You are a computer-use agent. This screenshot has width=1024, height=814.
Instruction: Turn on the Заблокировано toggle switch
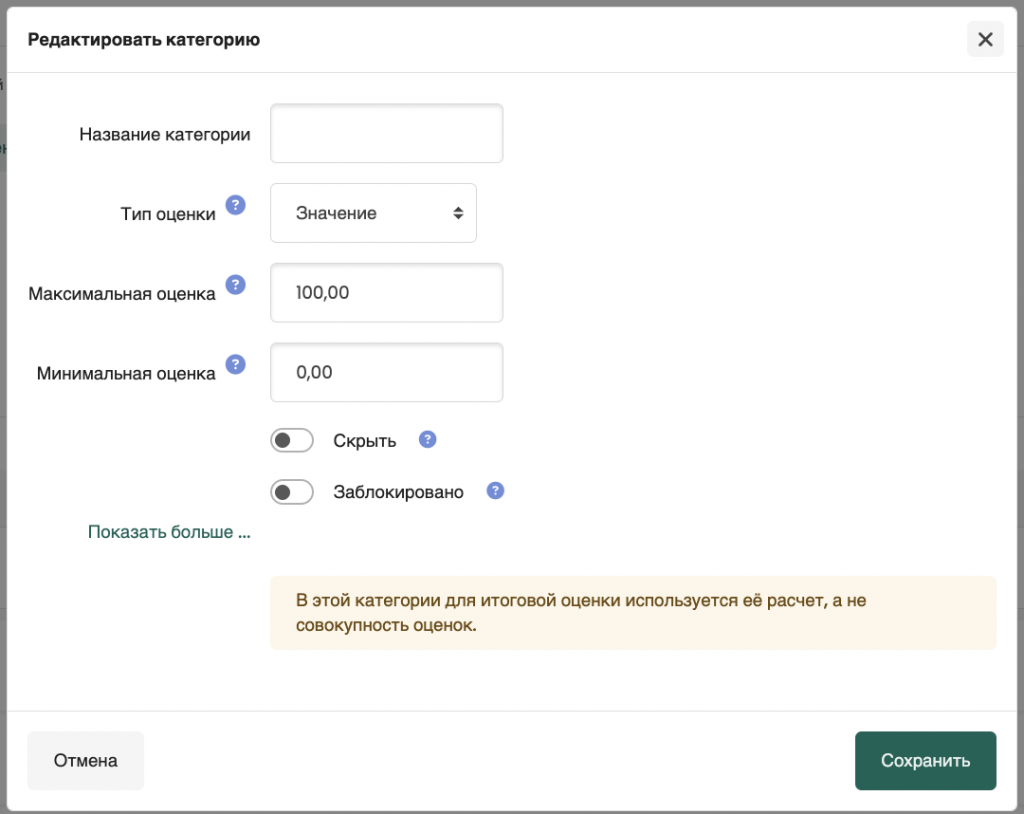coord(292,492)
